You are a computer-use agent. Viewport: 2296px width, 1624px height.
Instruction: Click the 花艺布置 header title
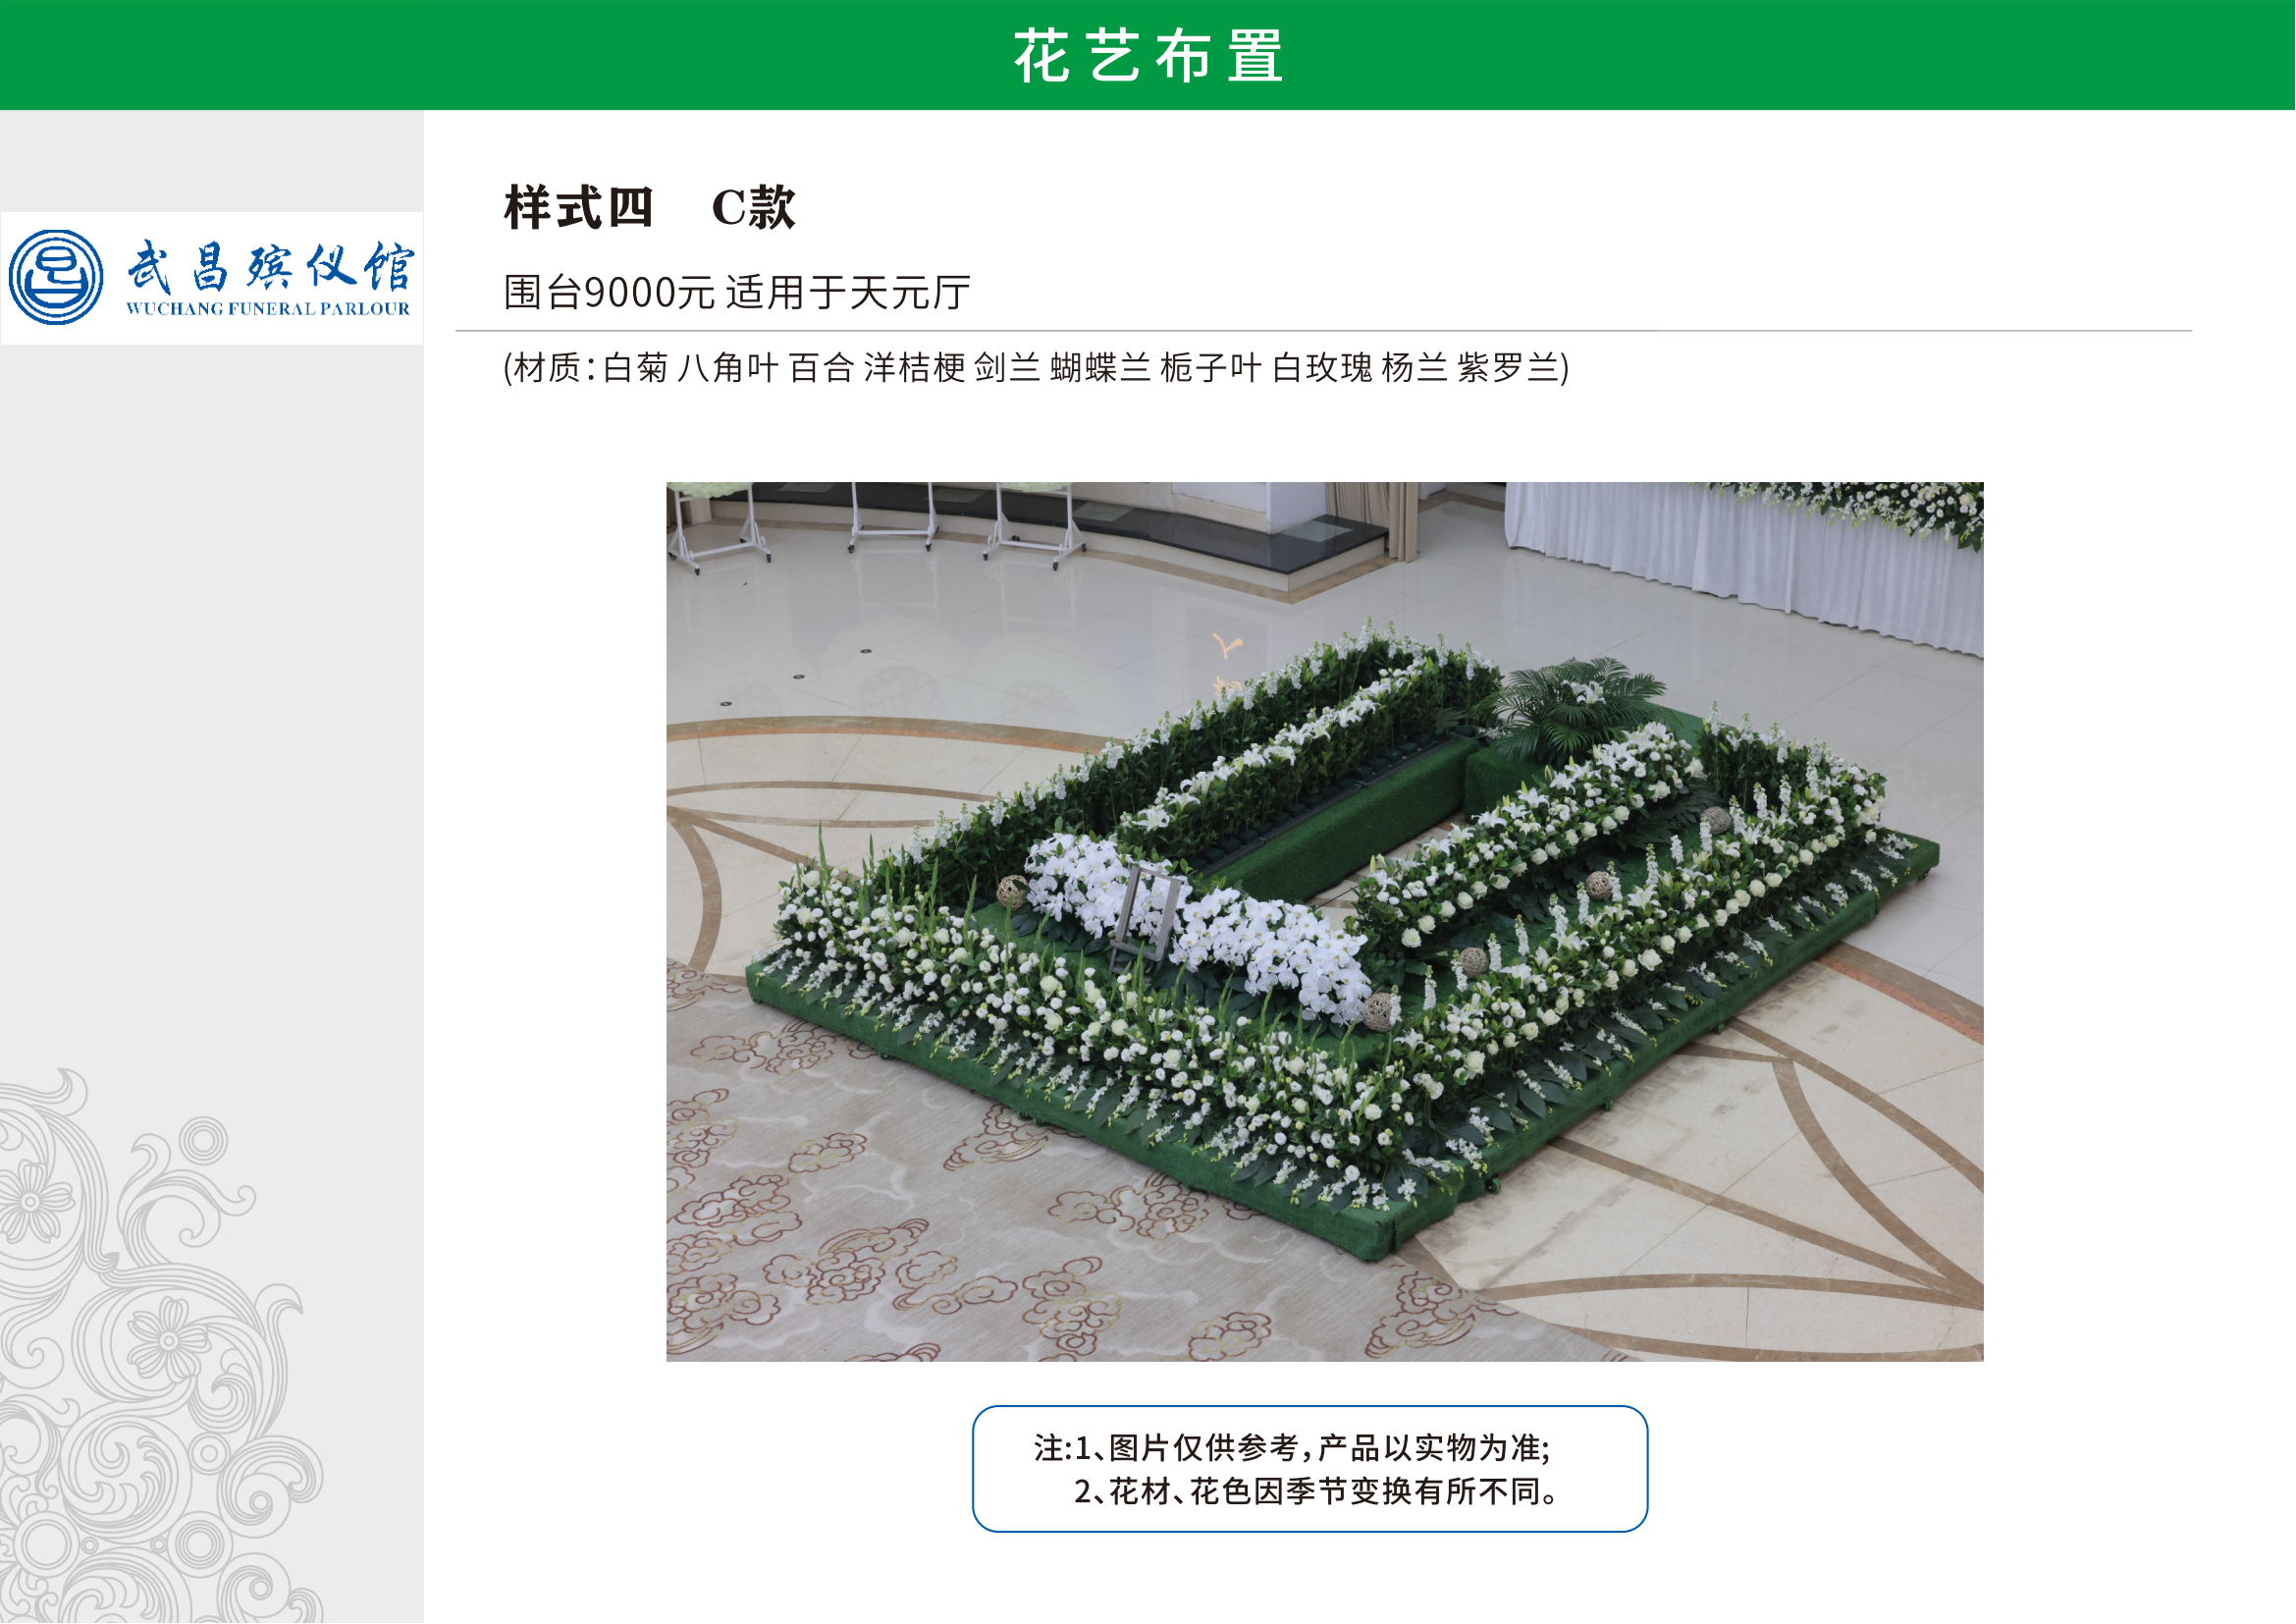1149,56
